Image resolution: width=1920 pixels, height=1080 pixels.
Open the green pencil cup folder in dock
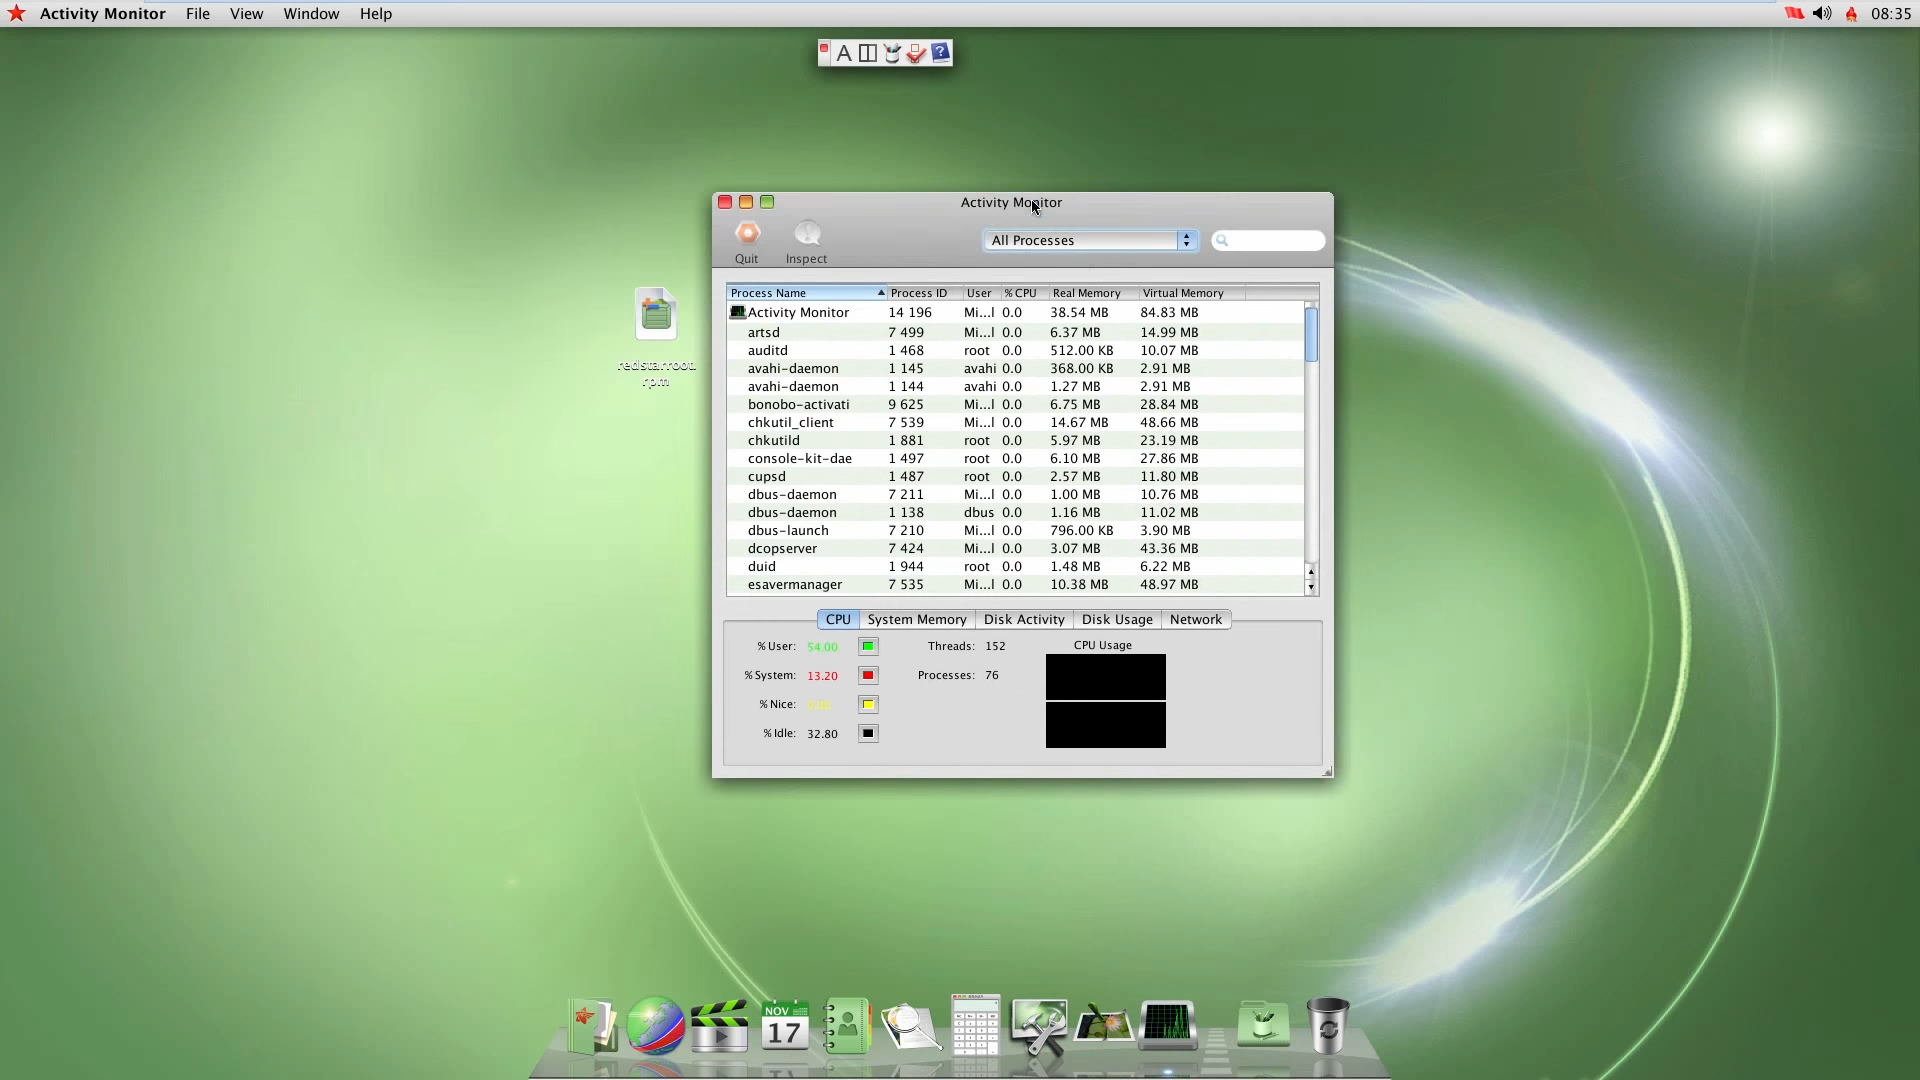[1263, 1024]
